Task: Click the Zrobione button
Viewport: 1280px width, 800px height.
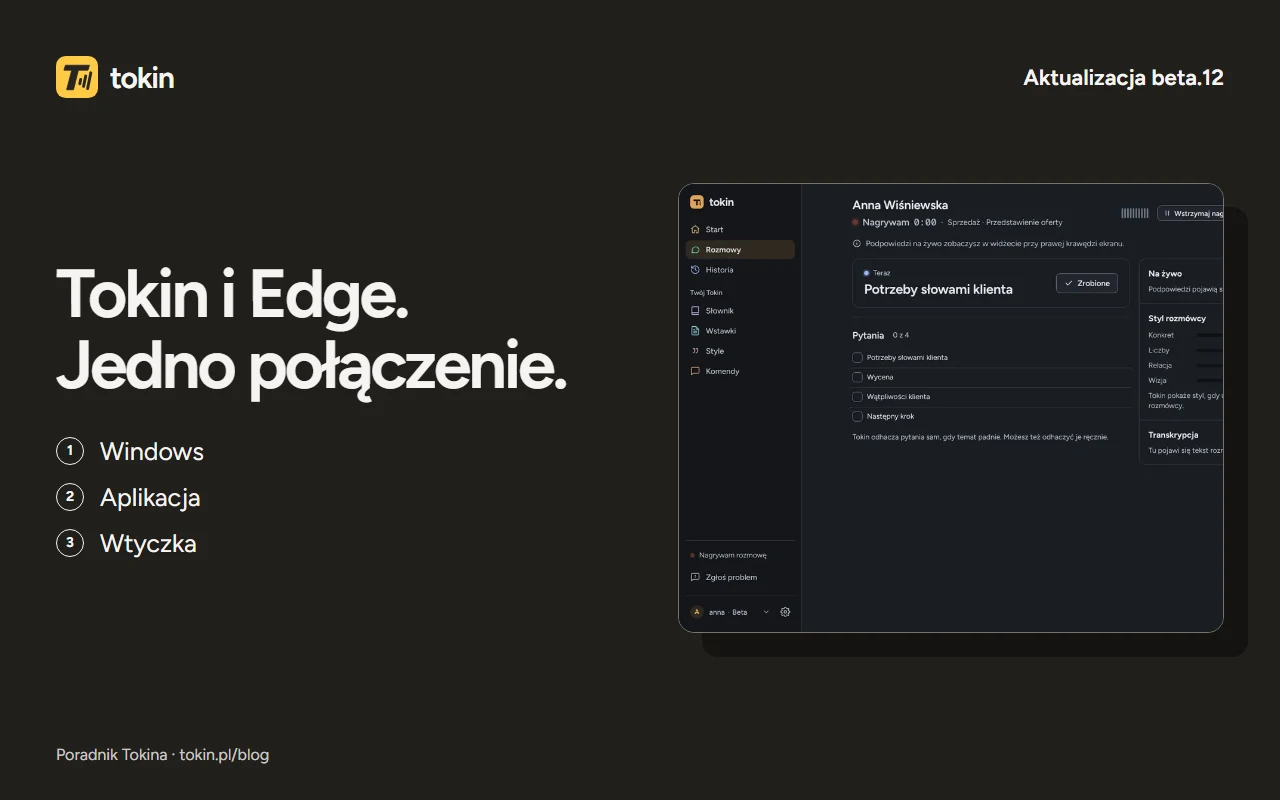Action: tap(1087, 283)
